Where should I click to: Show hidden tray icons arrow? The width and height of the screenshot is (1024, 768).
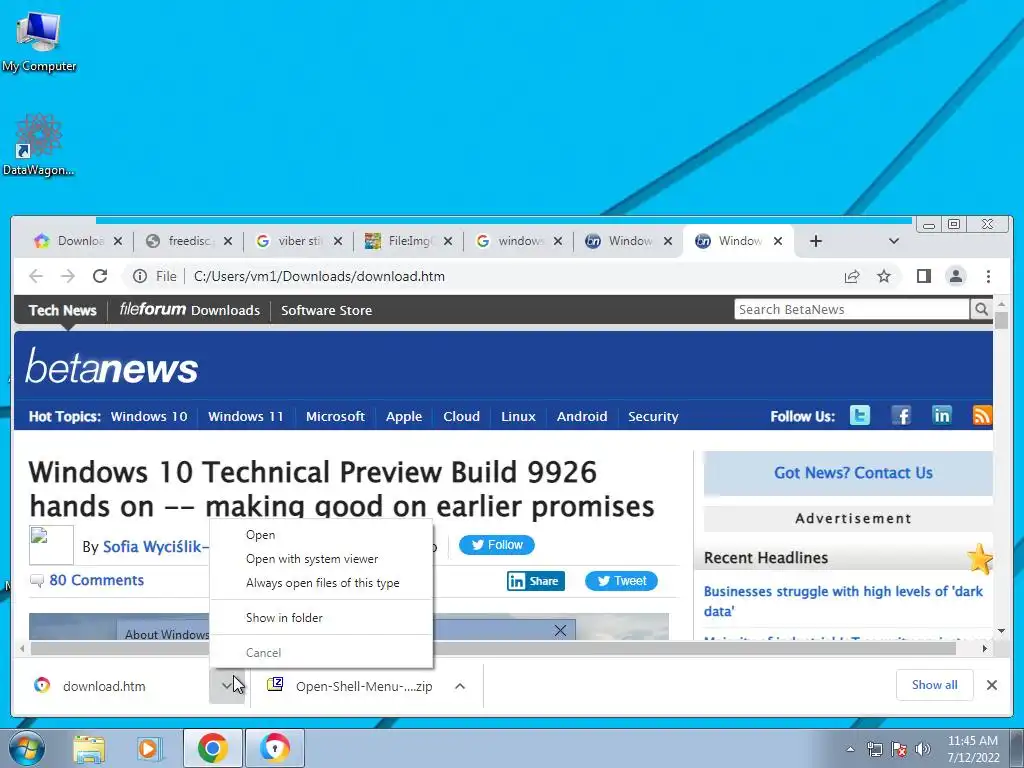coord(850,749)
